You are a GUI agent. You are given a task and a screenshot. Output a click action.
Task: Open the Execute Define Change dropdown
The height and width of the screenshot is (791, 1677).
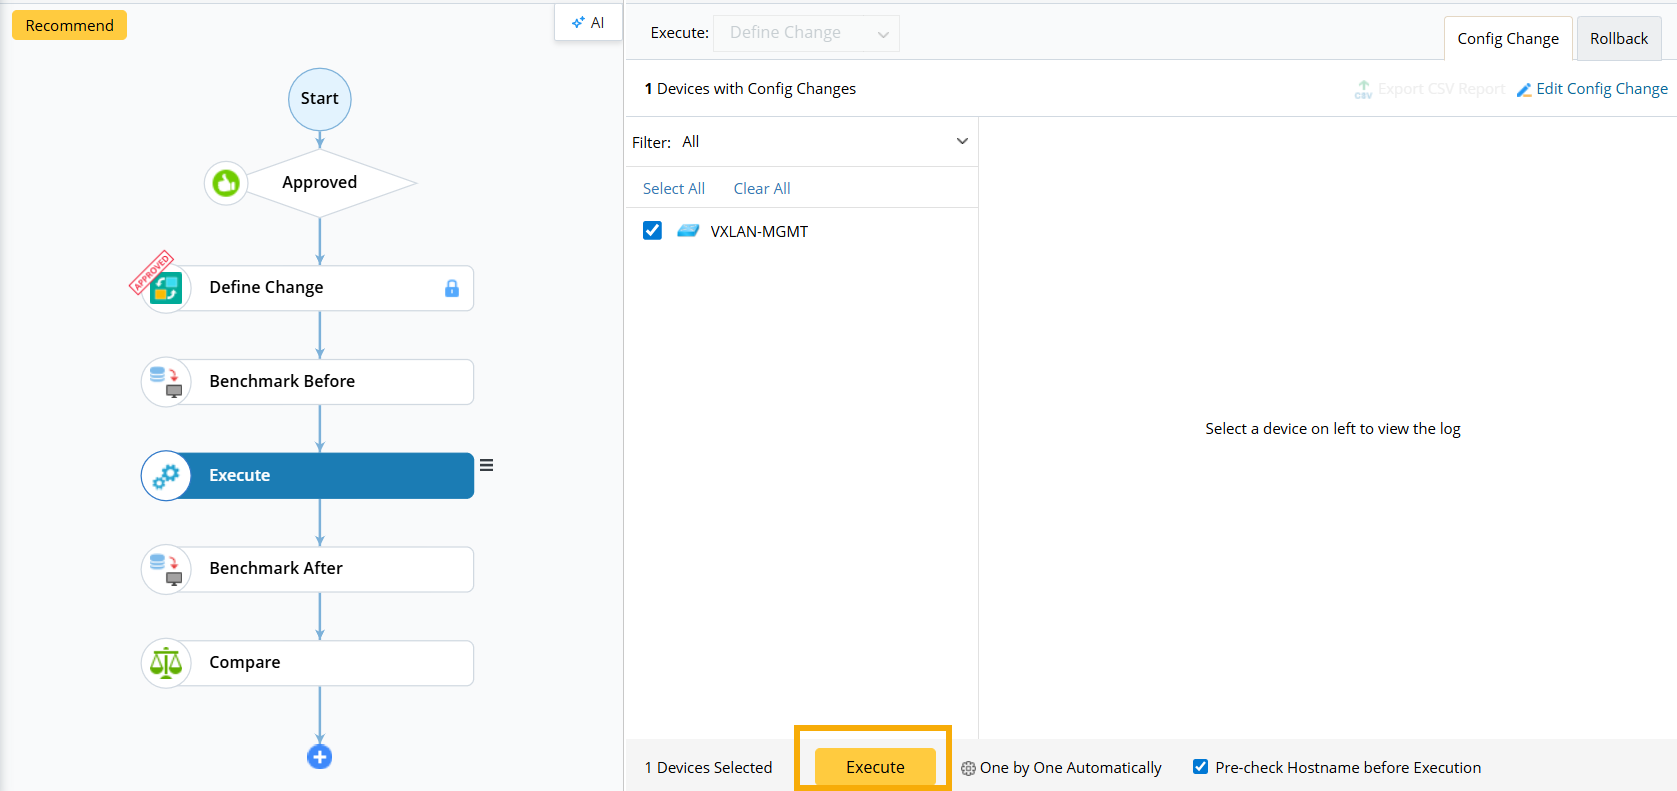(x=806, y=33)
